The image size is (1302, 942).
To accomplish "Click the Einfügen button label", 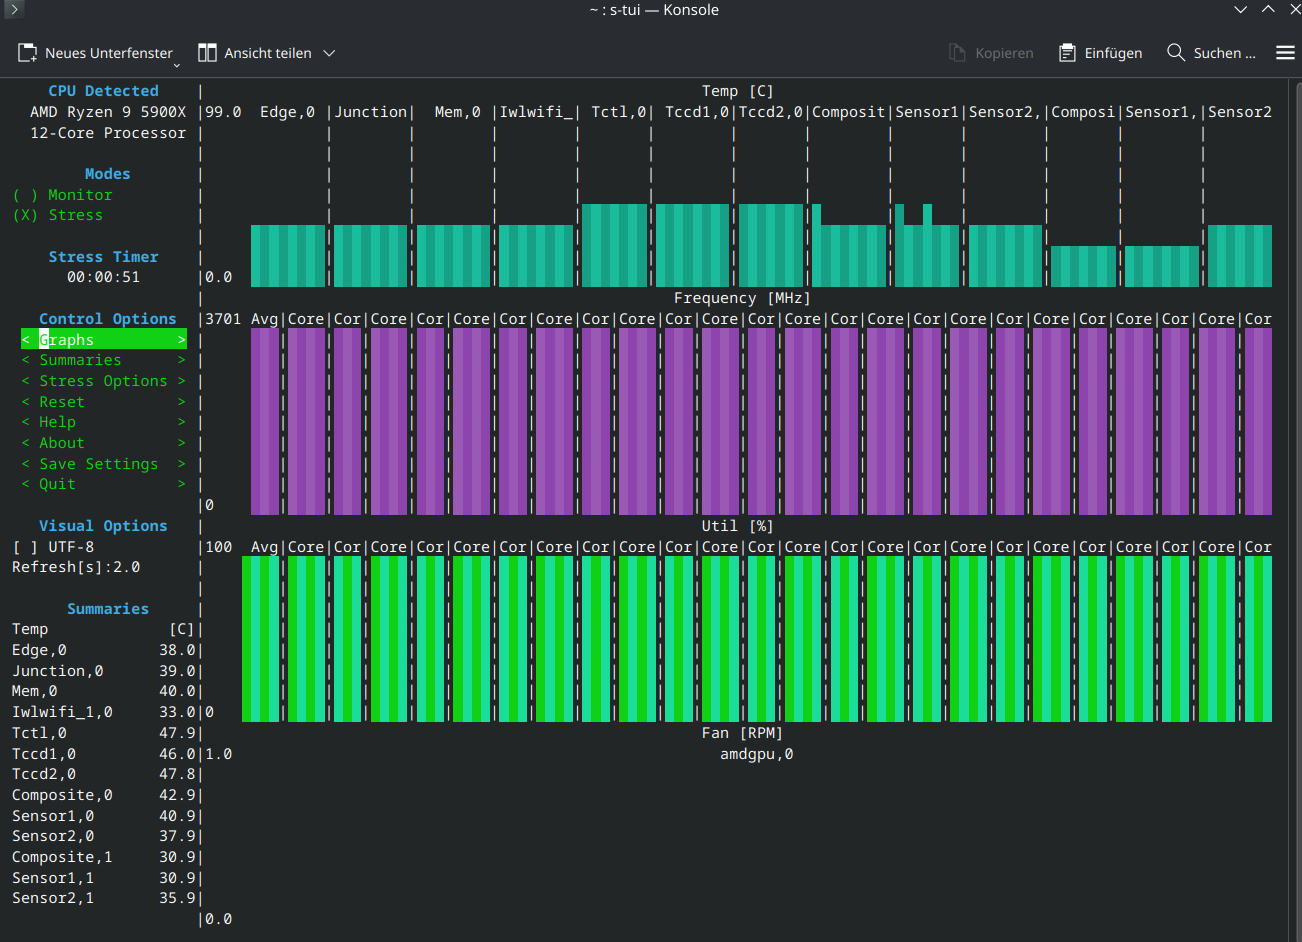I will pos(1113,53).
